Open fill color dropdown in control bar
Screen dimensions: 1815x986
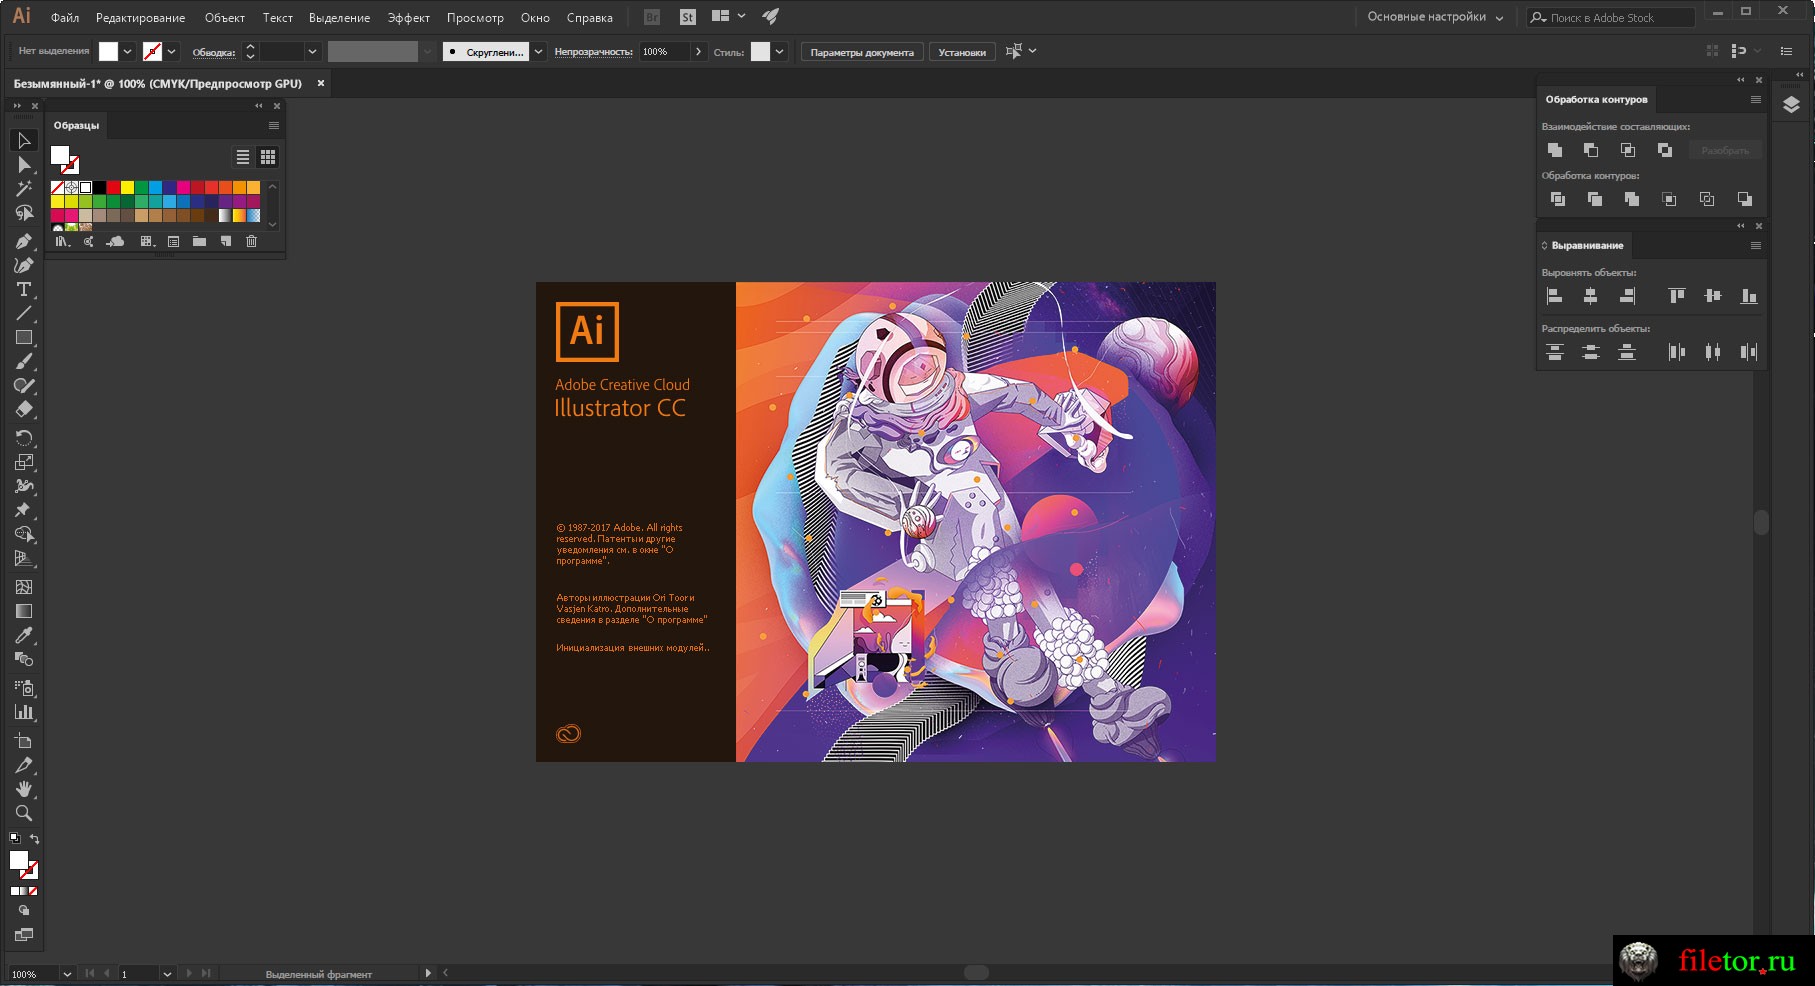point(128,52)
